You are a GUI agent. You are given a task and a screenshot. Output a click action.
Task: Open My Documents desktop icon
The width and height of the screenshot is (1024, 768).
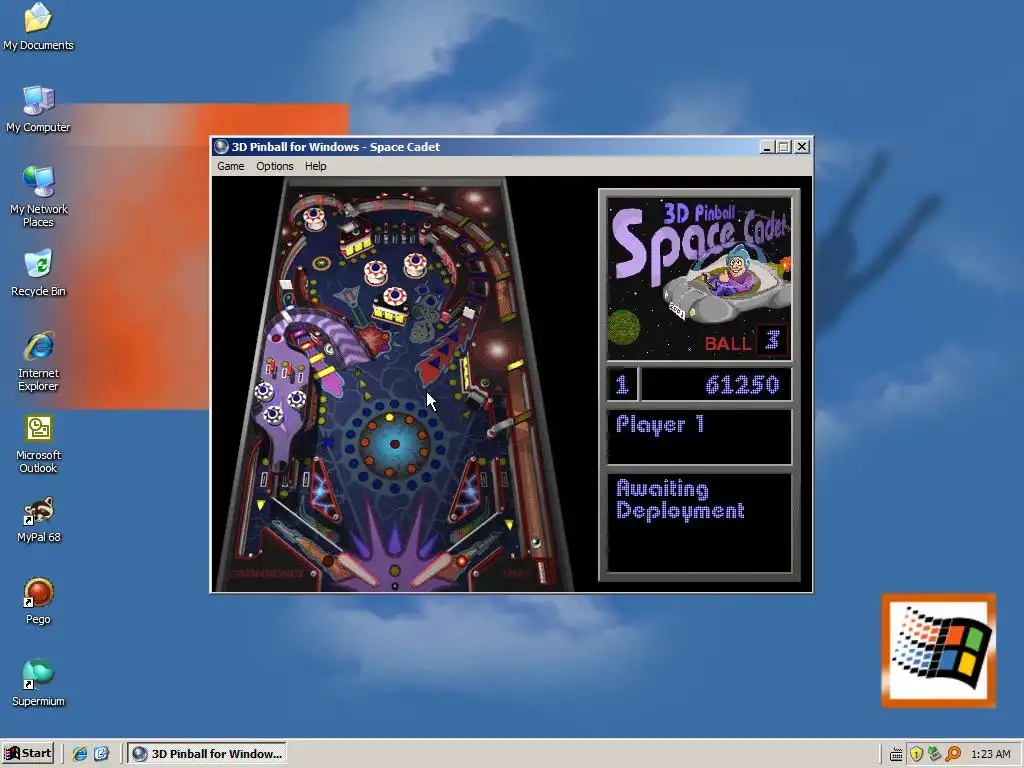(x=39, y=27)
